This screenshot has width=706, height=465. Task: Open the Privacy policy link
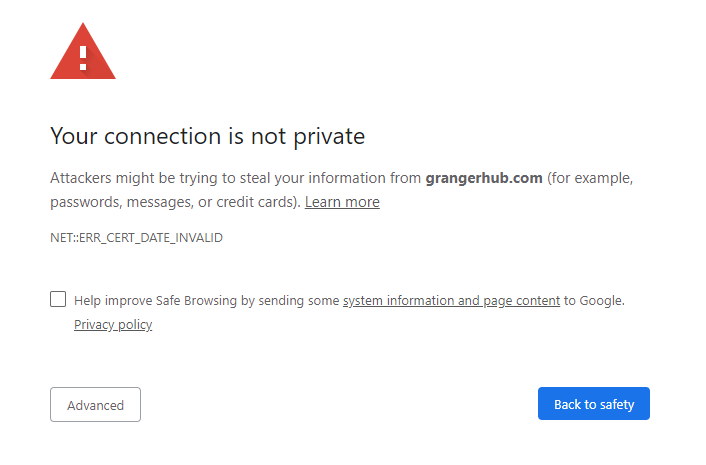coord(113,325)
